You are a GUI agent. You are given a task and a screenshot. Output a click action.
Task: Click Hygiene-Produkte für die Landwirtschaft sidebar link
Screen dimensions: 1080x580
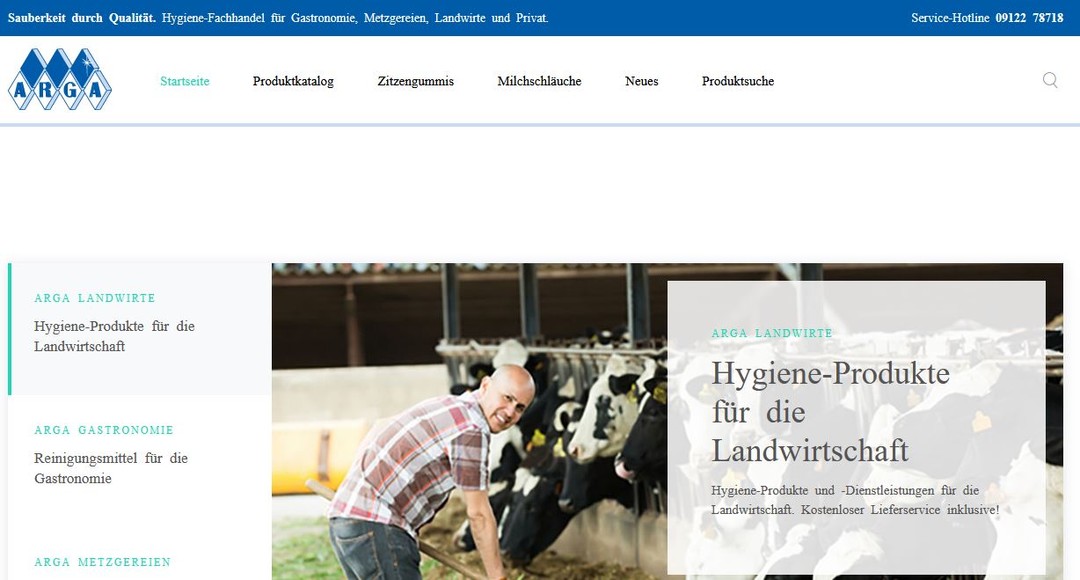[115, 336]
